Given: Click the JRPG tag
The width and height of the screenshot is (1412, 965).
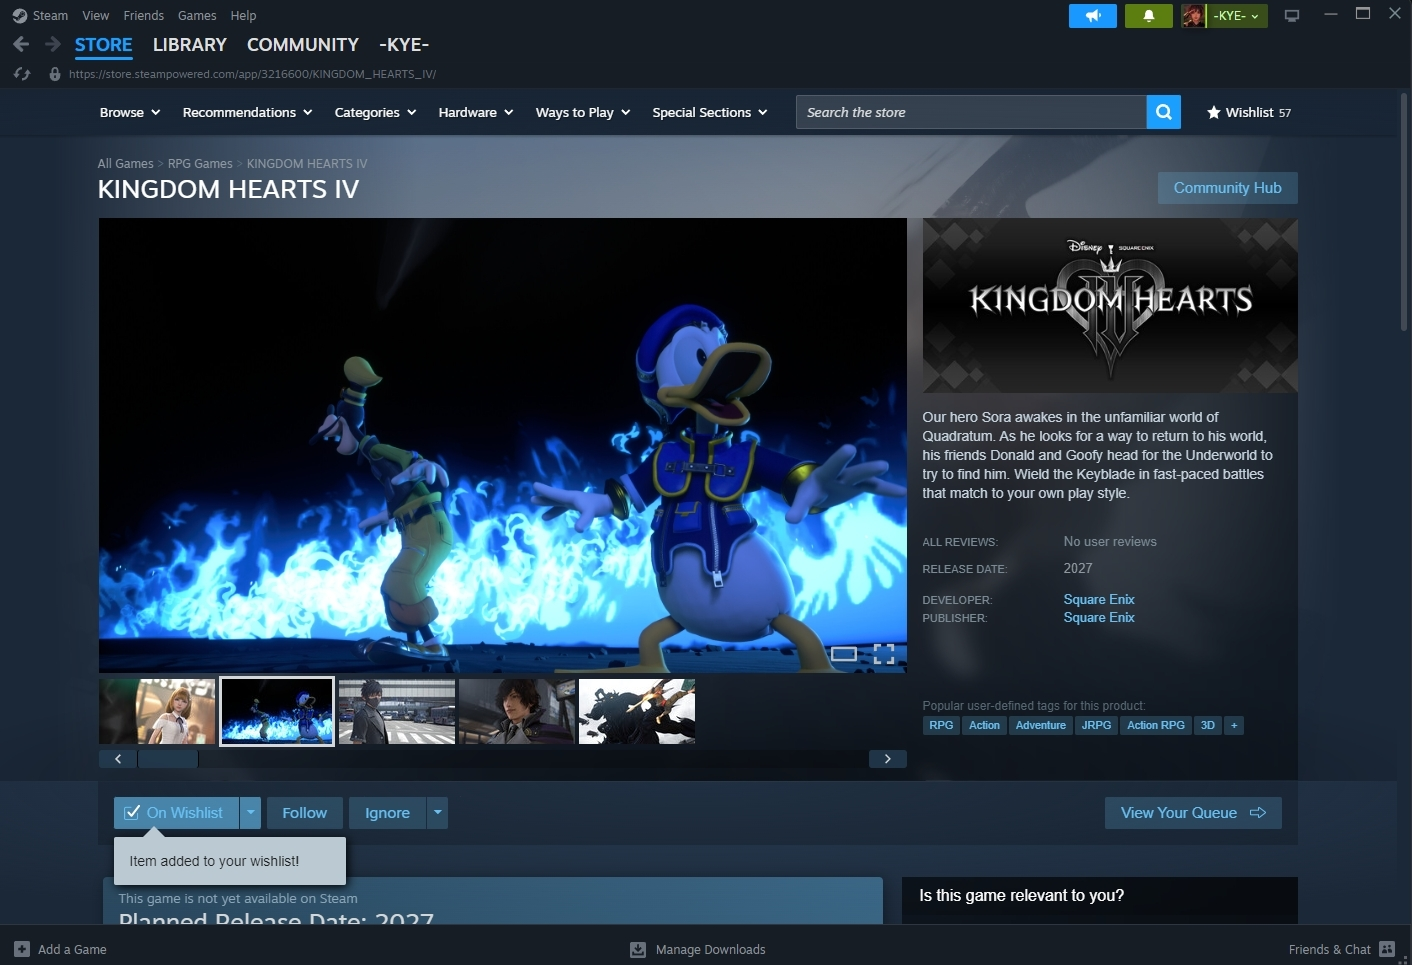Looking at the screenshot, I should coord(1096,726).
